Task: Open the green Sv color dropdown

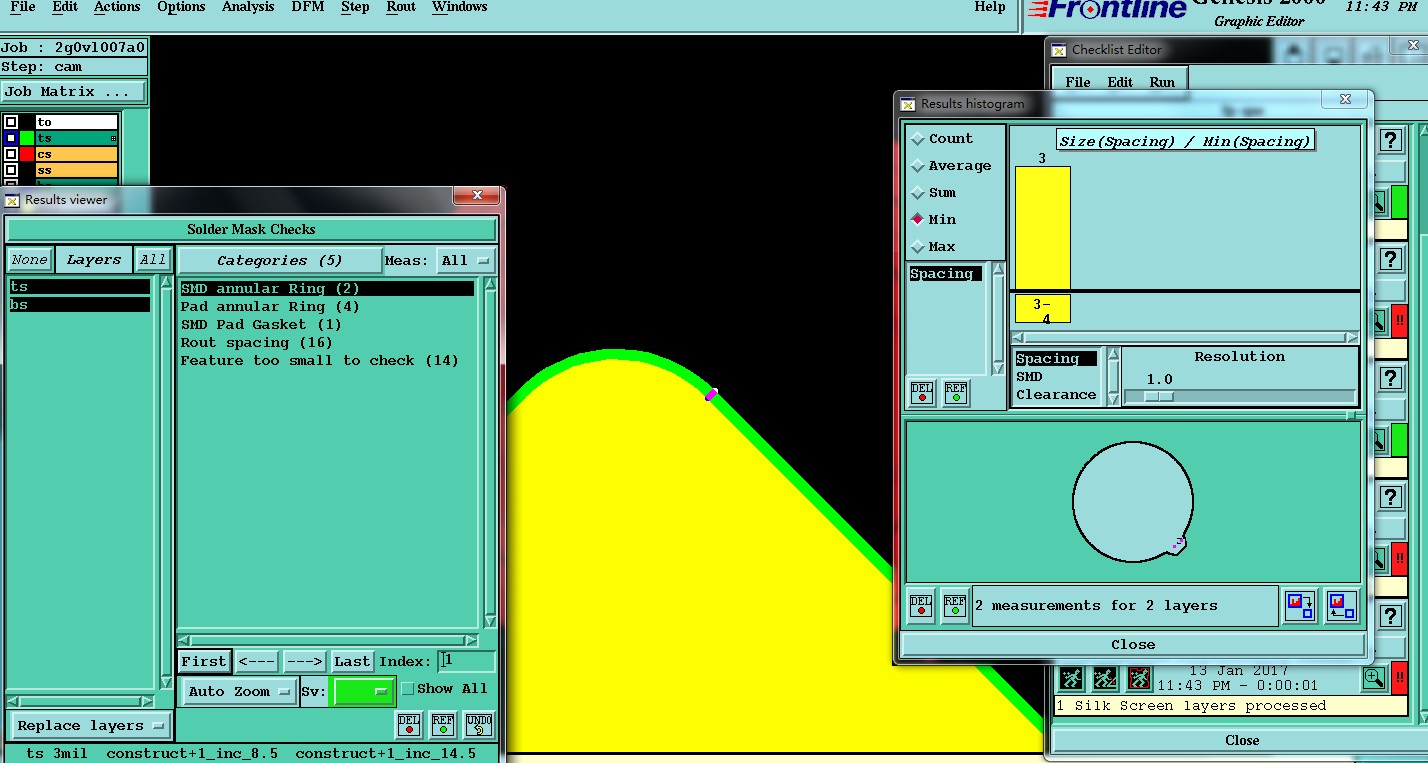Action: 363,692
